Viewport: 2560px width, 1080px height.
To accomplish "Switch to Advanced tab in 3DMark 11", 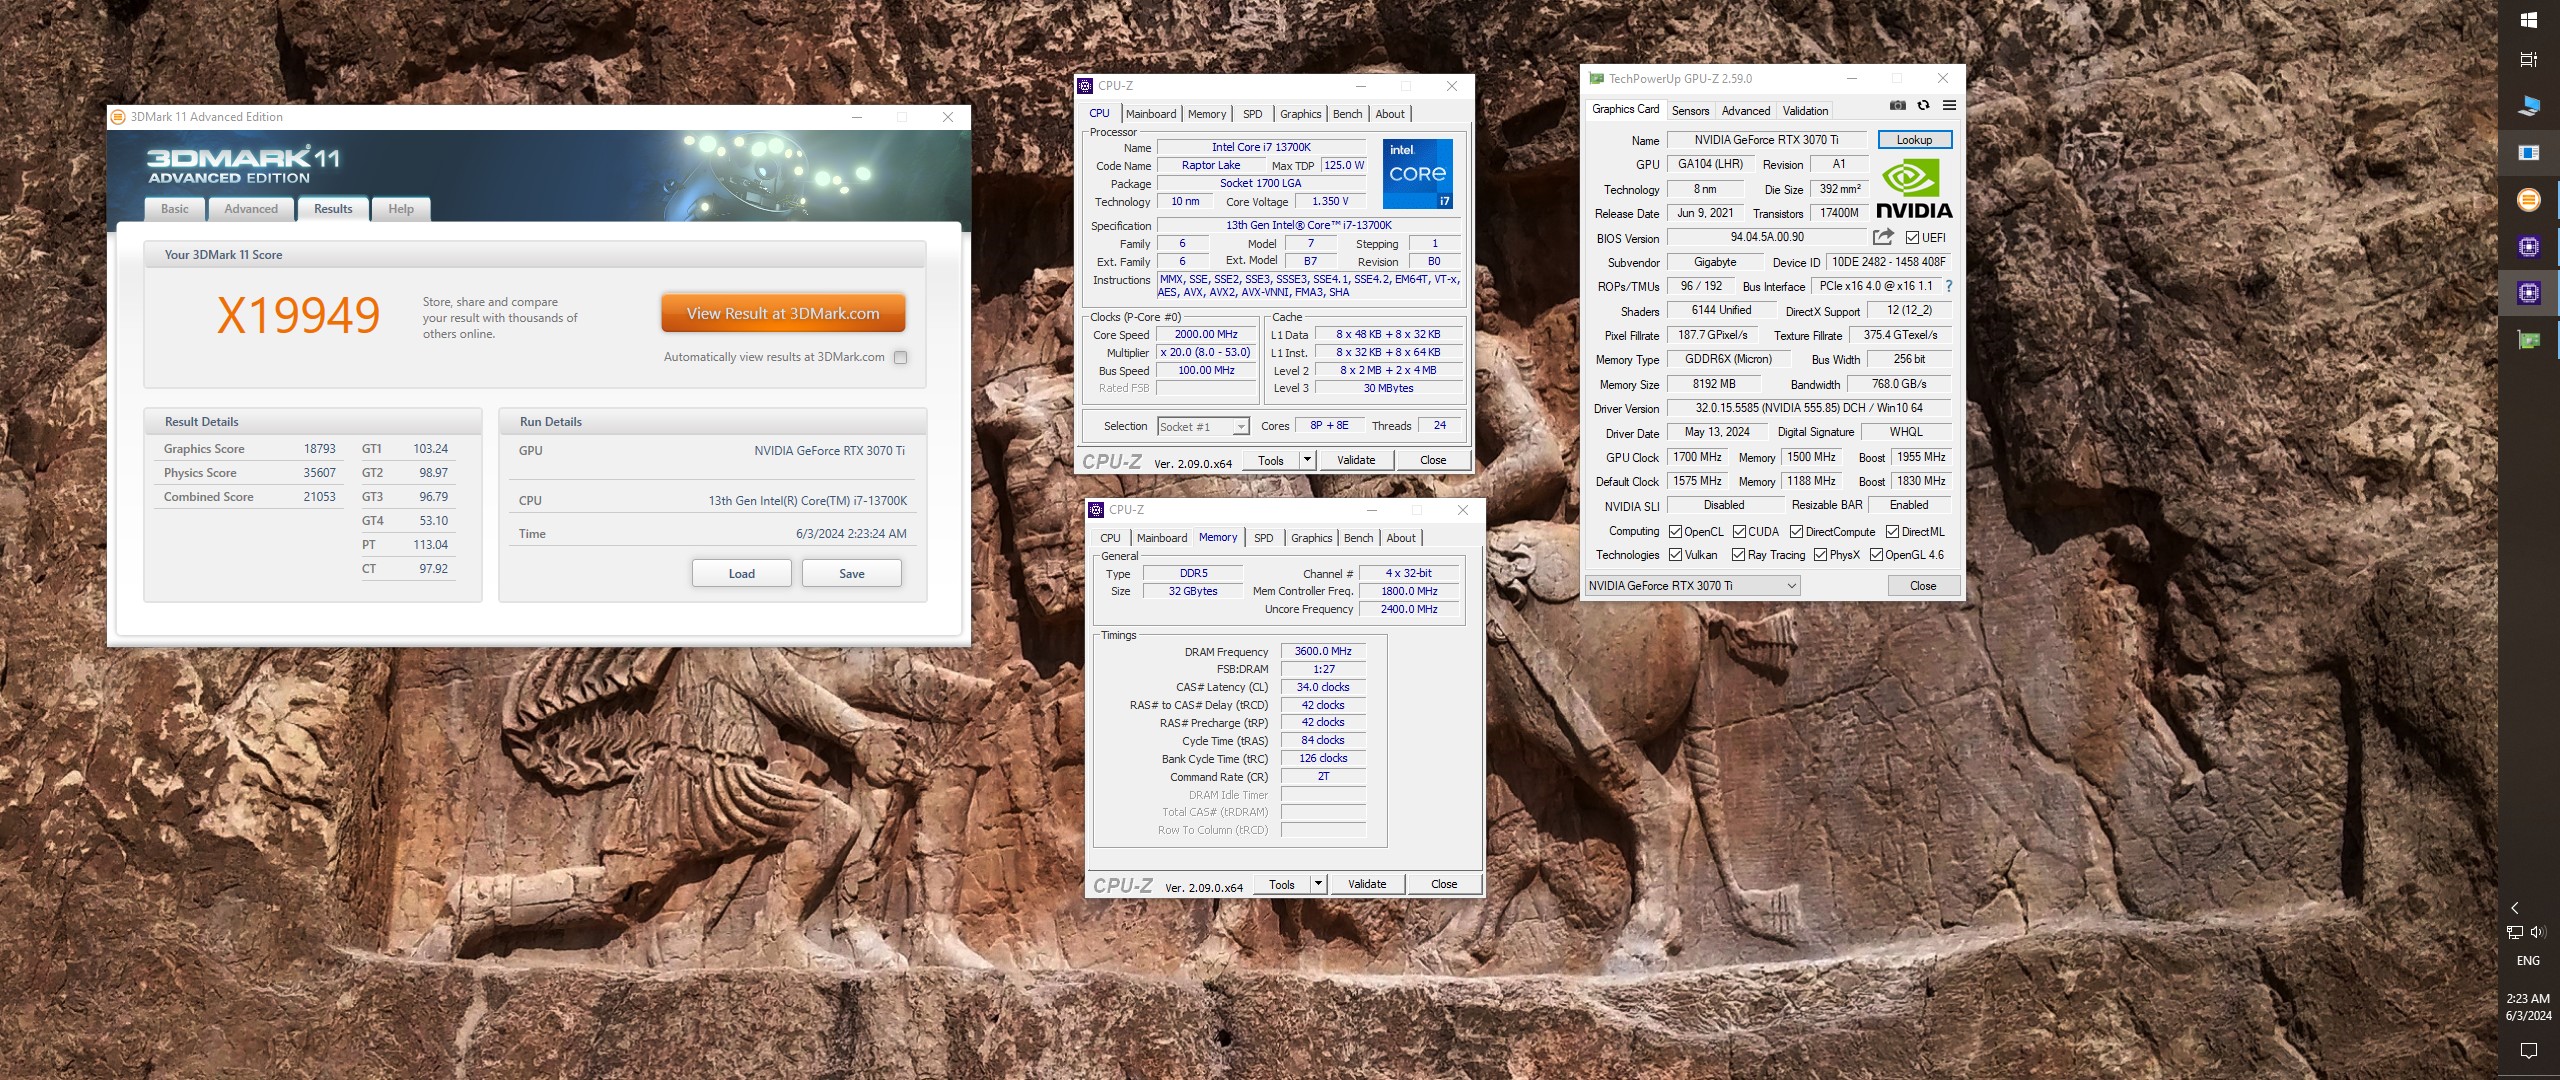I will click(x=251, y=209).
